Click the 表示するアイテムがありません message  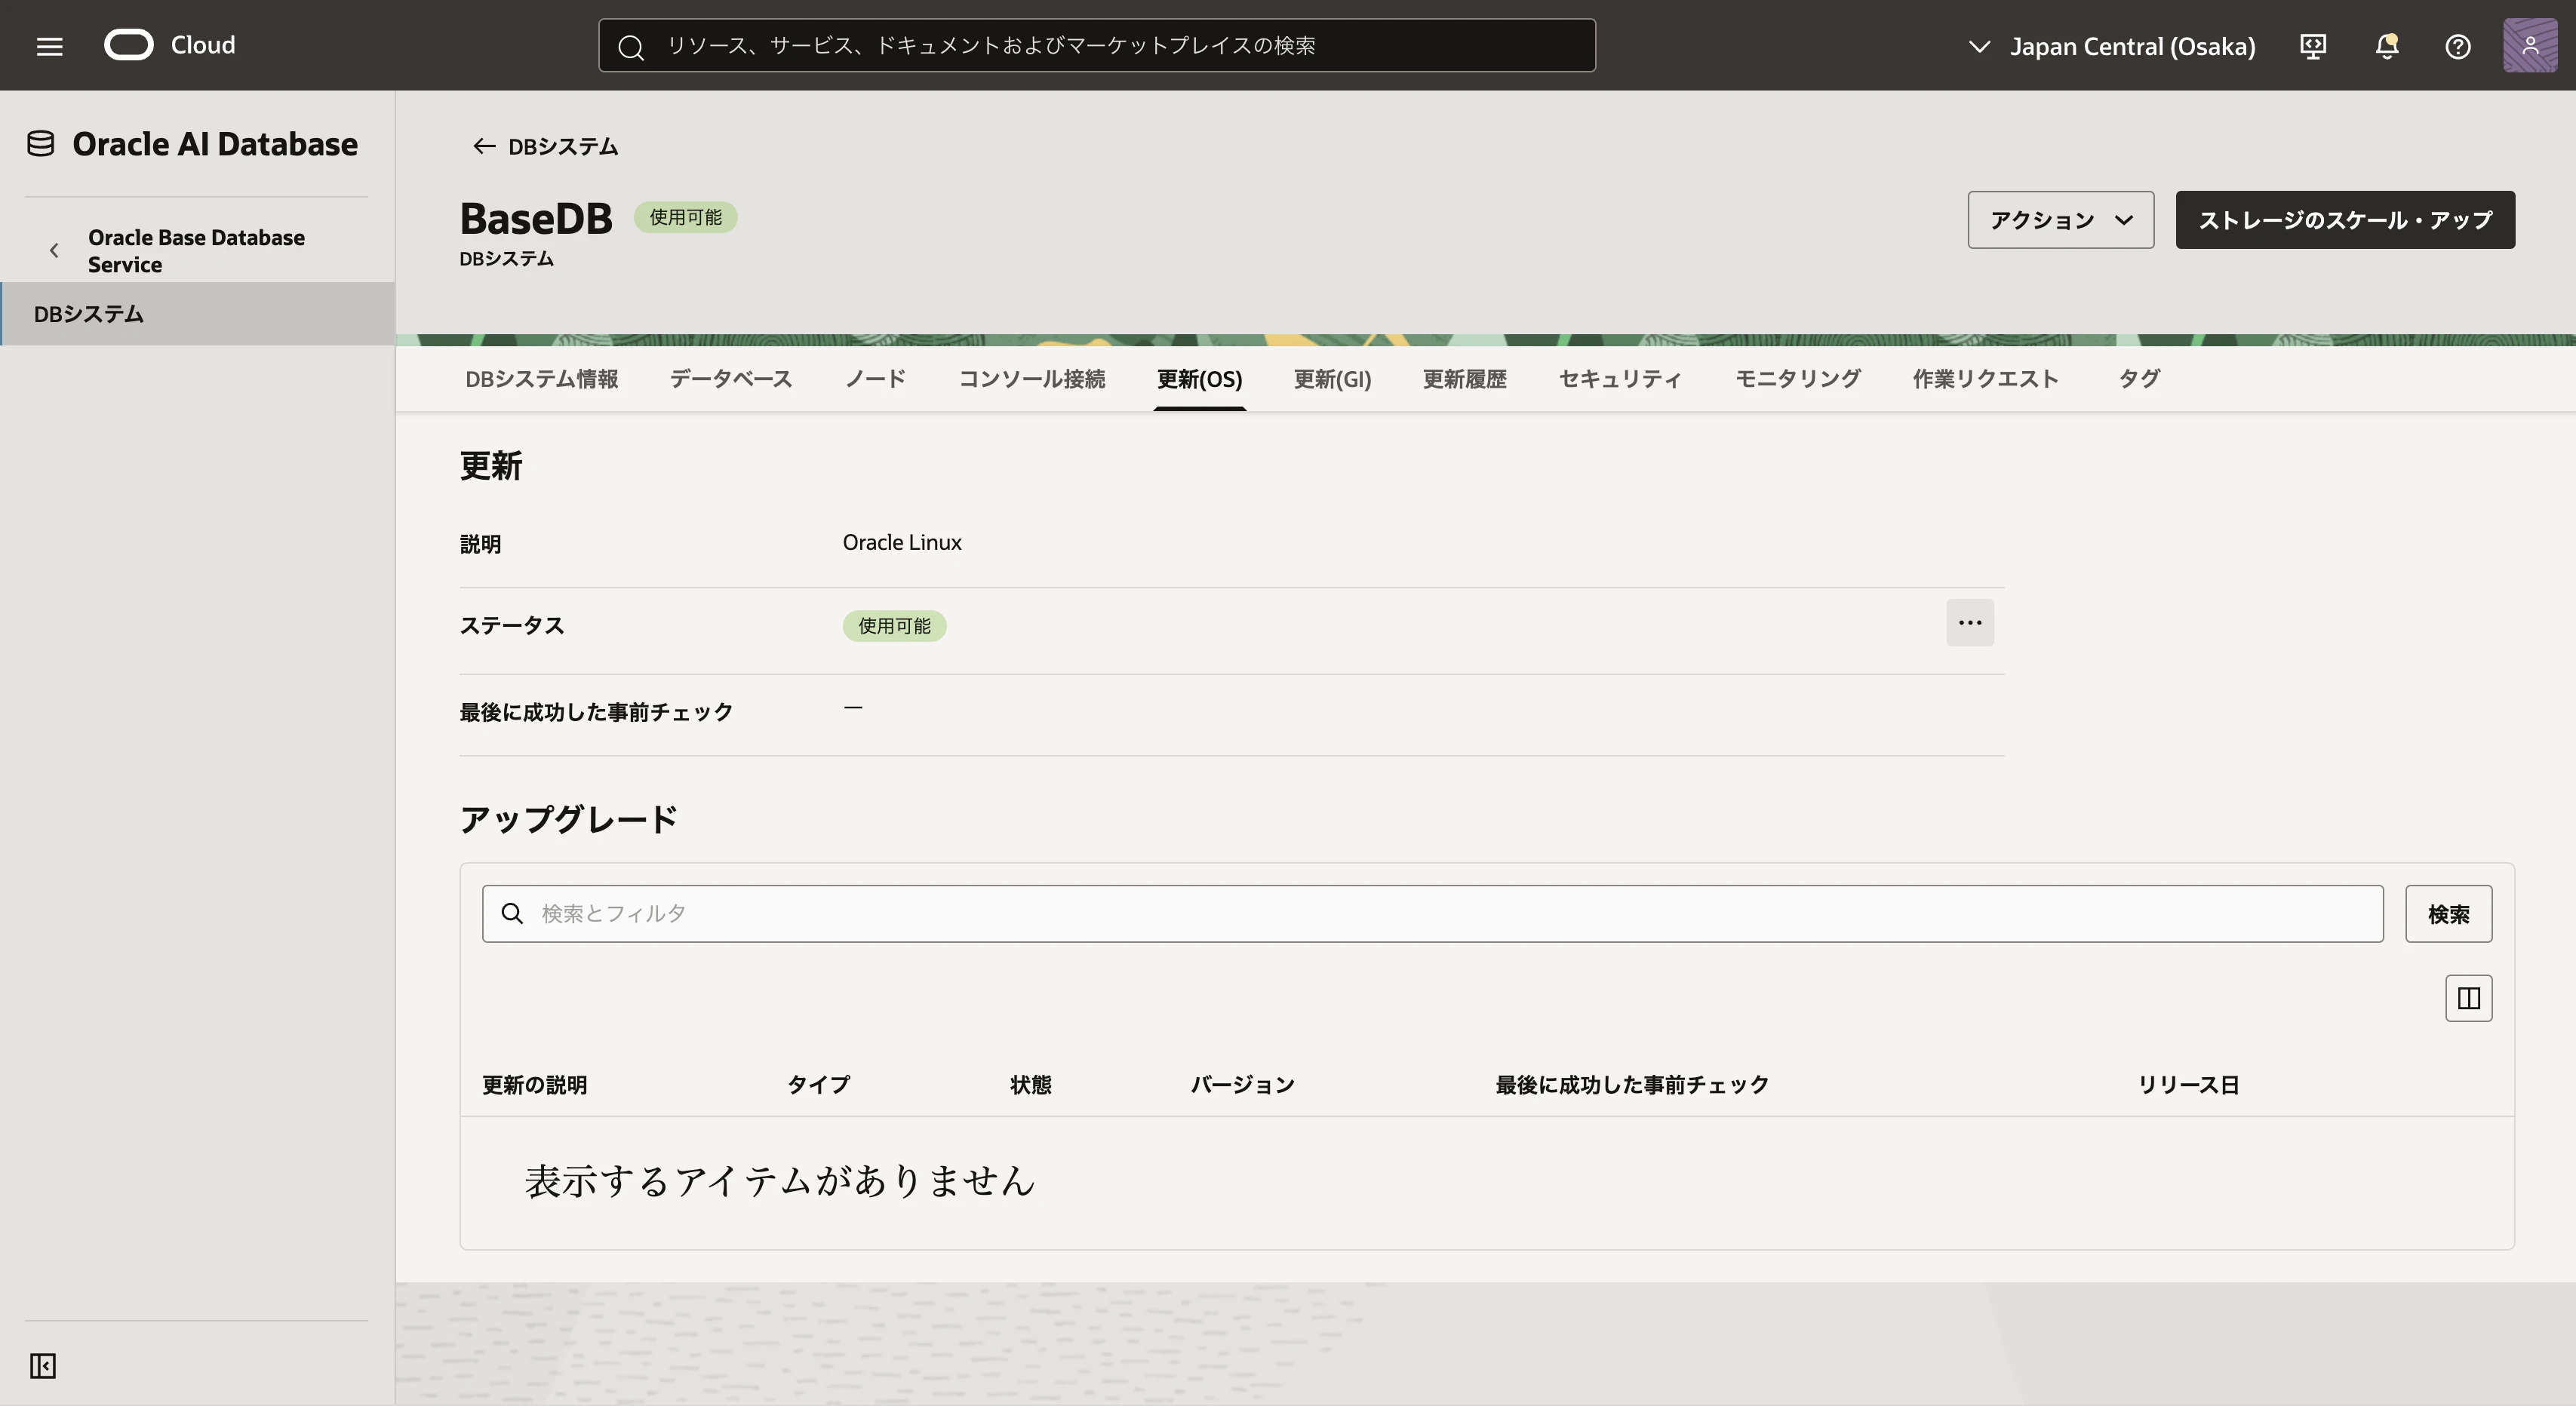[780, 1181]
